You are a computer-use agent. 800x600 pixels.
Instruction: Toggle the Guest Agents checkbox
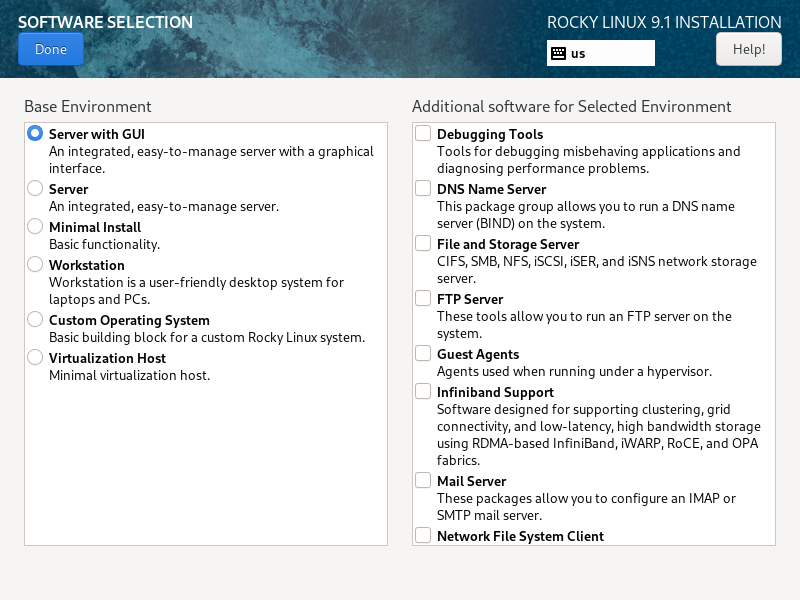(x=423, y=354)
